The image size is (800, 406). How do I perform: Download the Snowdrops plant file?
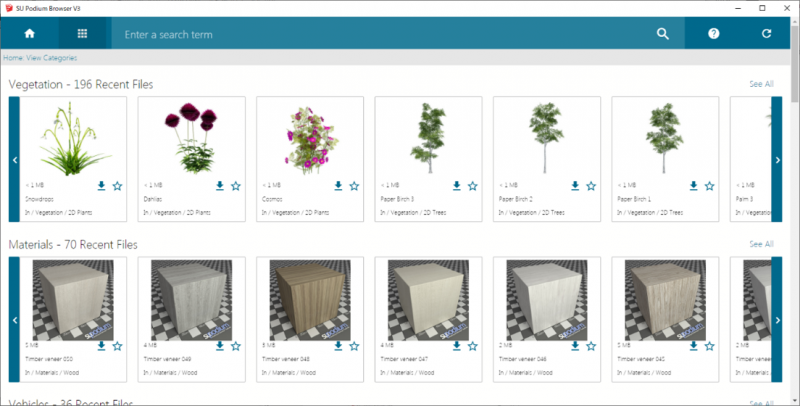pos(101,186)
